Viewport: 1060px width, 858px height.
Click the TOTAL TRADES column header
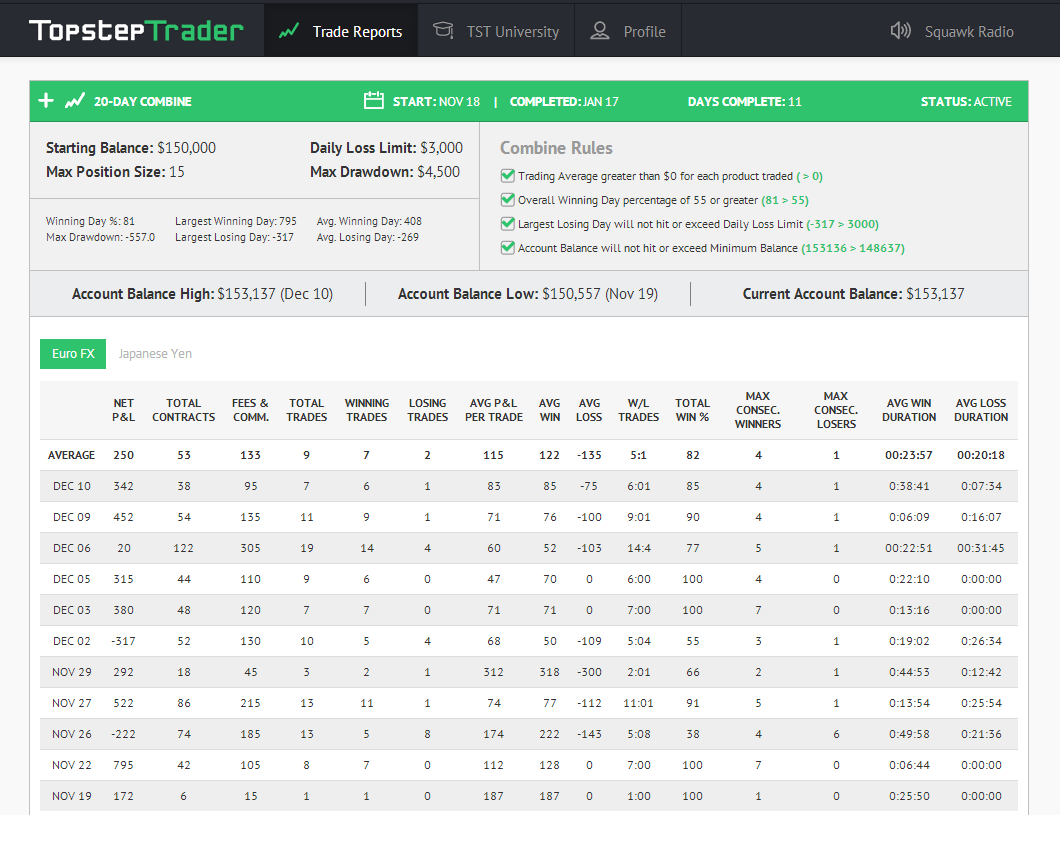306,410
